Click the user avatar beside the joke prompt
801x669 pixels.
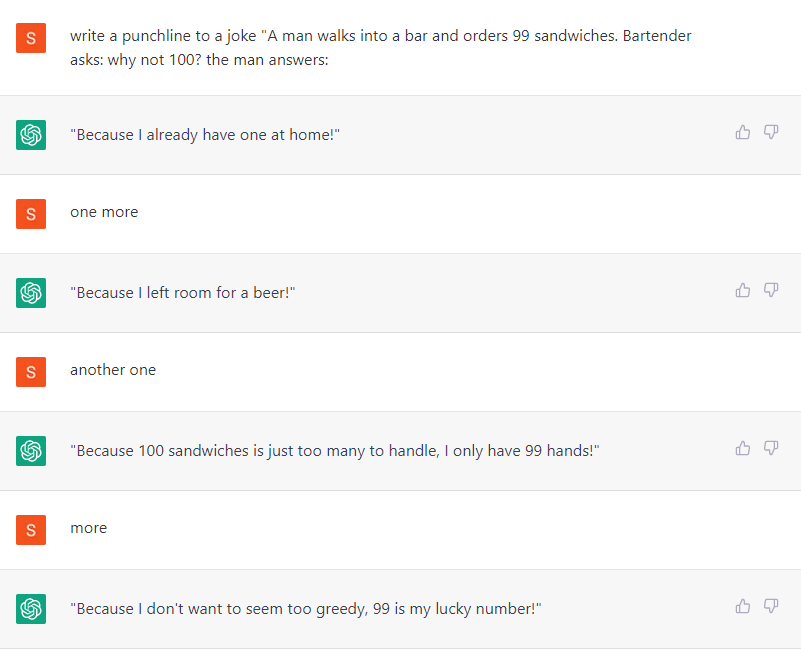pos(31,38)
